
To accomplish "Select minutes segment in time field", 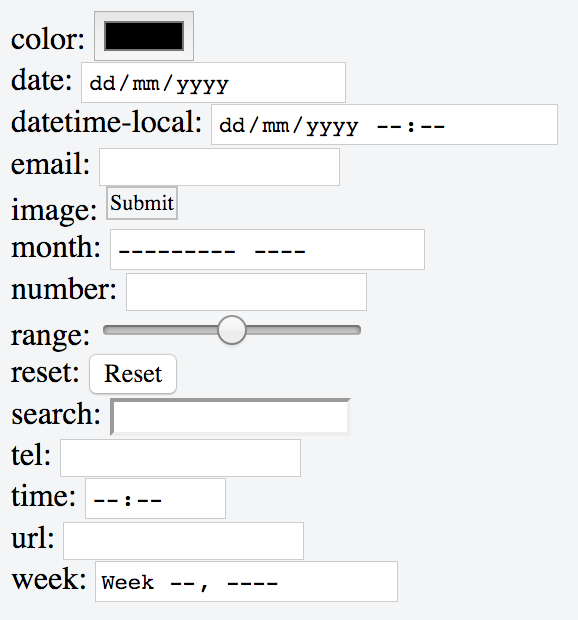I will click(x=149, y=501).
